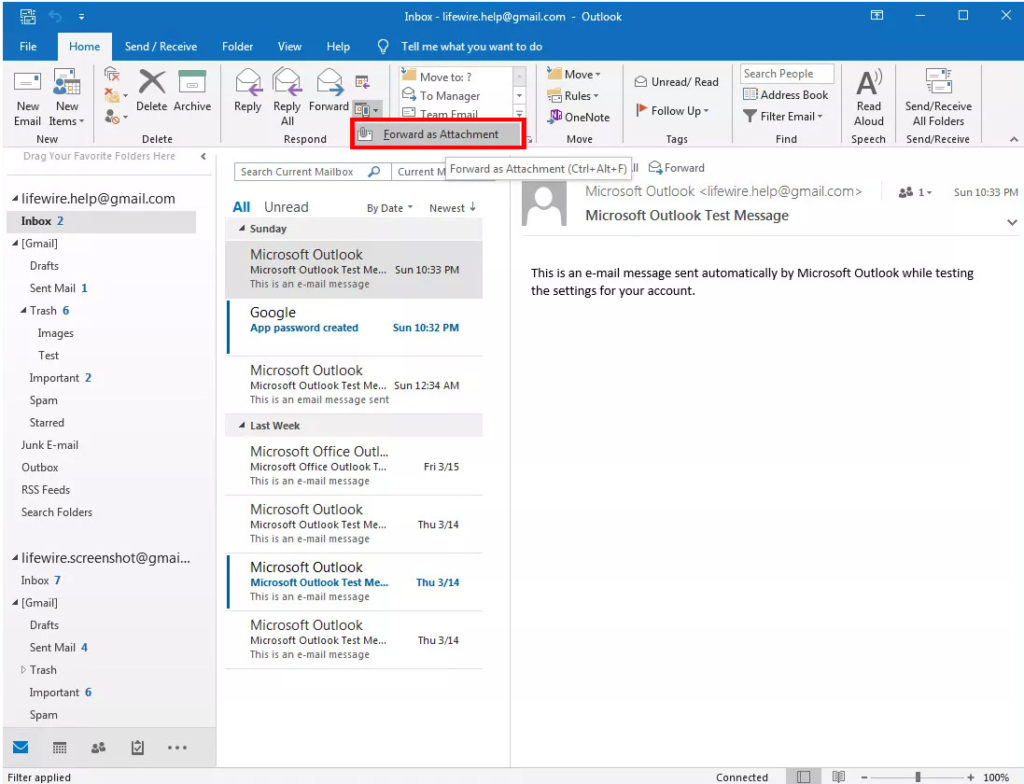Click Tell me what you want to do
The height and width of the screenshot is (784, 1024).
click(472, 46)
